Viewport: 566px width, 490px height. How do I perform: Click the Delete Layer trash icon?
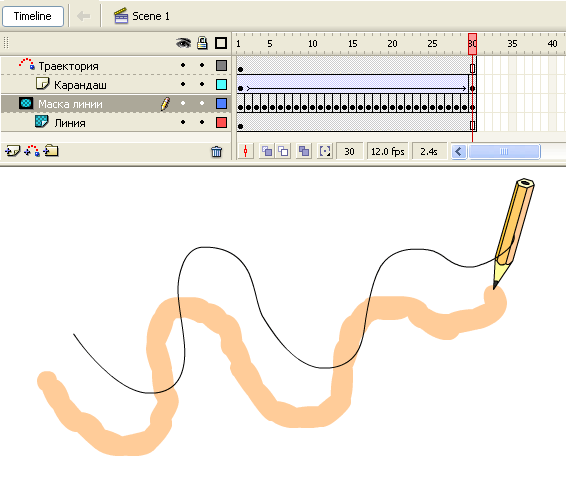click(x=217, y=152)
